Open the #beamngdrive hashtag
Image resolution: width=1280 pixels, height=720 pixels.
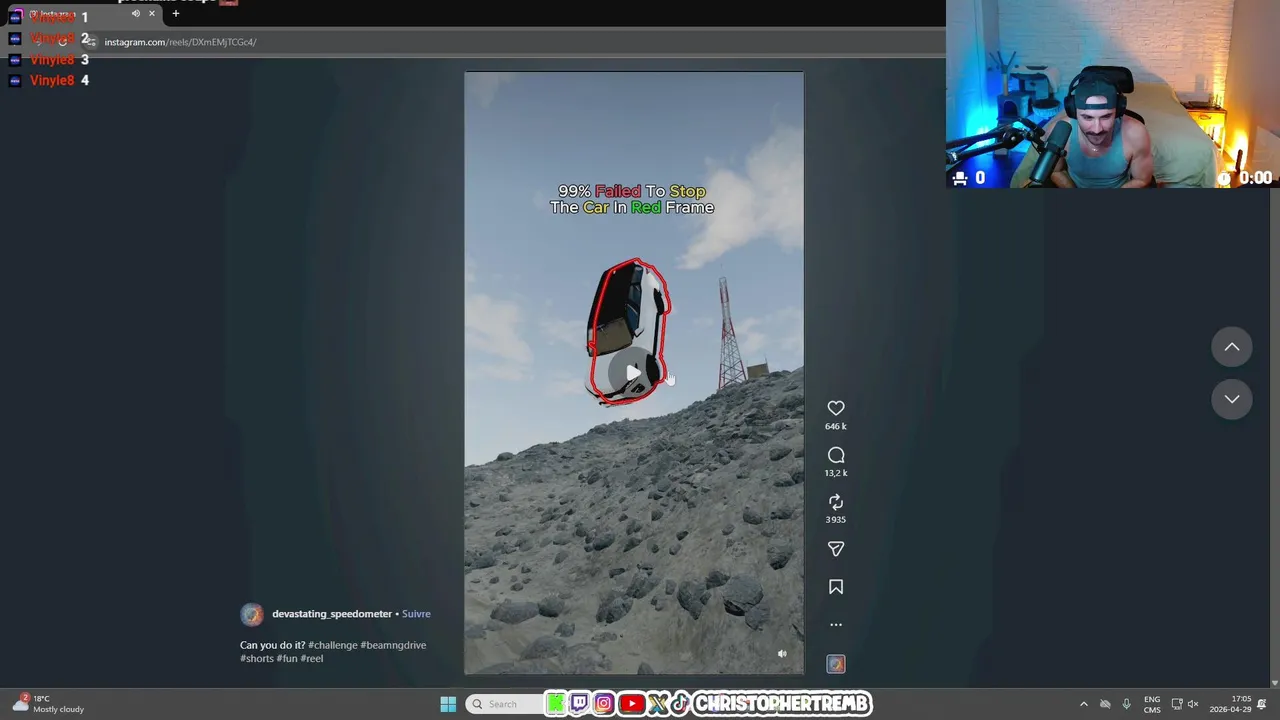coord(393,645)
